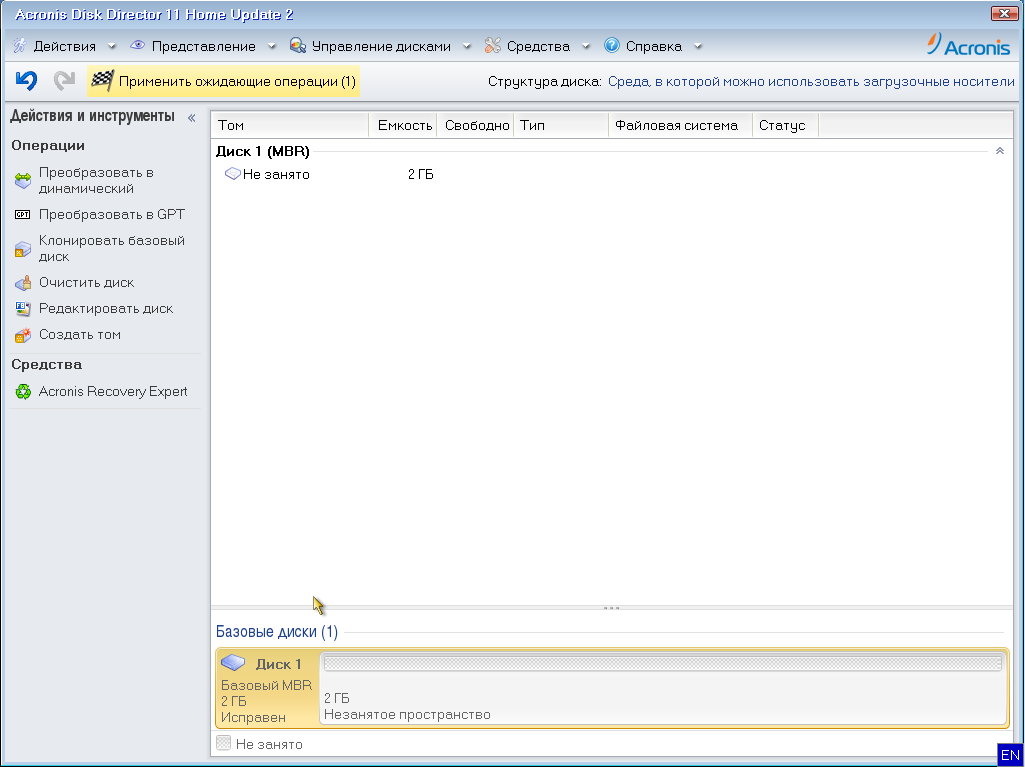Launch Acronis Recovery Expert

(x=112, y=392)
